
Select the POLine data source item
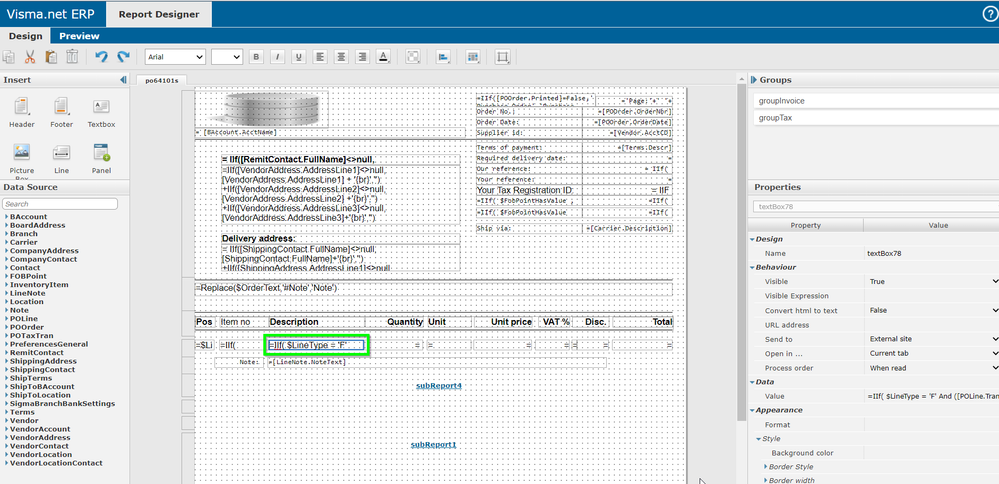click(24, 318)
